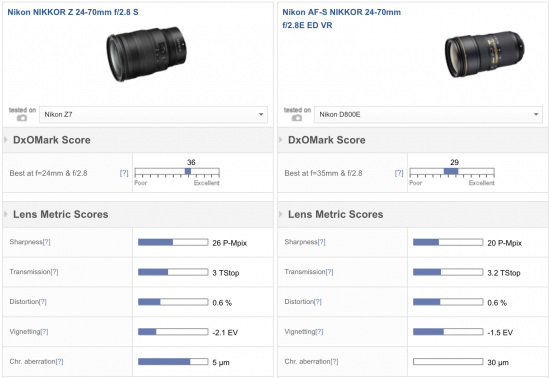Open help [?] for left Transmission metric
This screenshot has height=378, width=550.
pyautogui.click(x=54, y=272)
